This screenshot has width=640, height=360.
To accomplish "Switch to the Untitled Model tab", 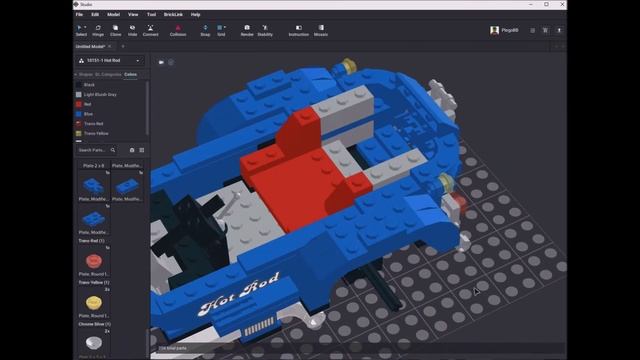I will tap(90, 47).
